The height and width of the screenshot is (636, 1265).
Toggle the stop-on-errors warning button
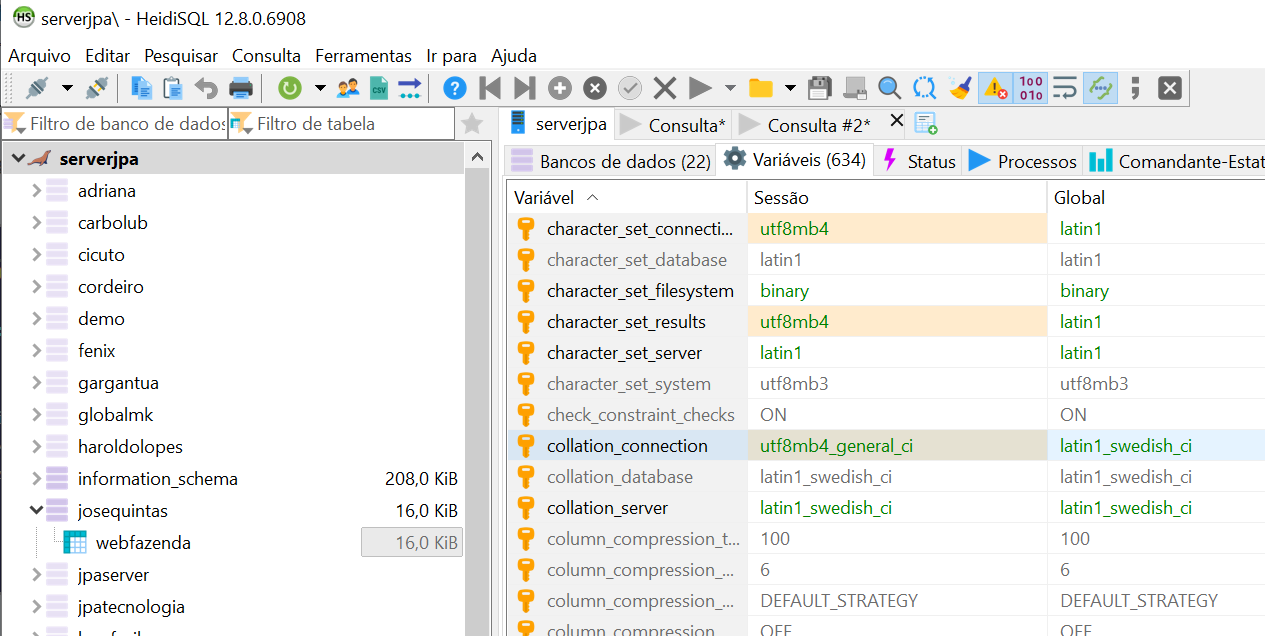tap(996, 88)
